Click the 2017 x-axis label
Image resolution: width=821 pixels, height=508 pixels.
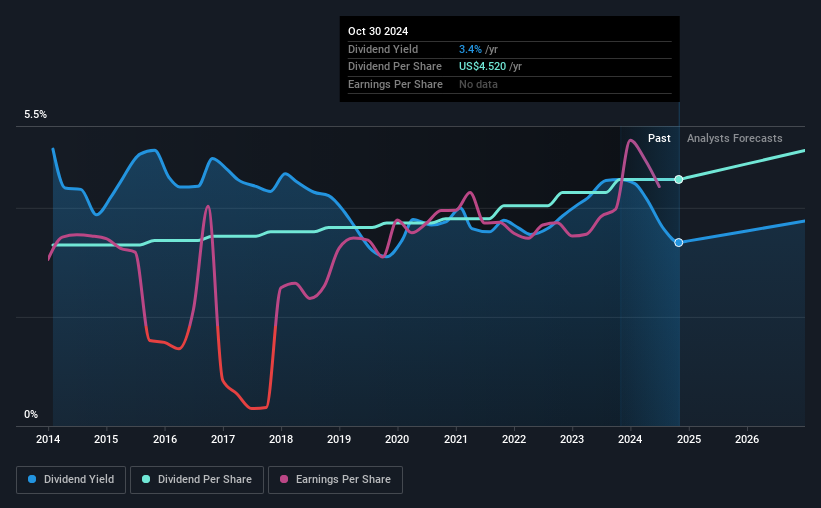click(223, 439)
